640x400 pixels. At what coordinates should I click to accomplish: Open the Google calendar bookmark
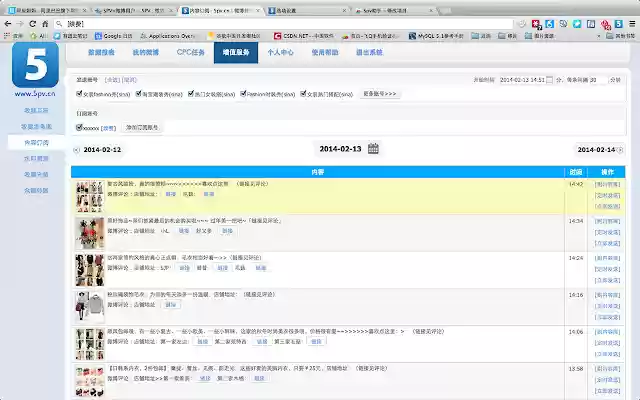coord(113,36)
